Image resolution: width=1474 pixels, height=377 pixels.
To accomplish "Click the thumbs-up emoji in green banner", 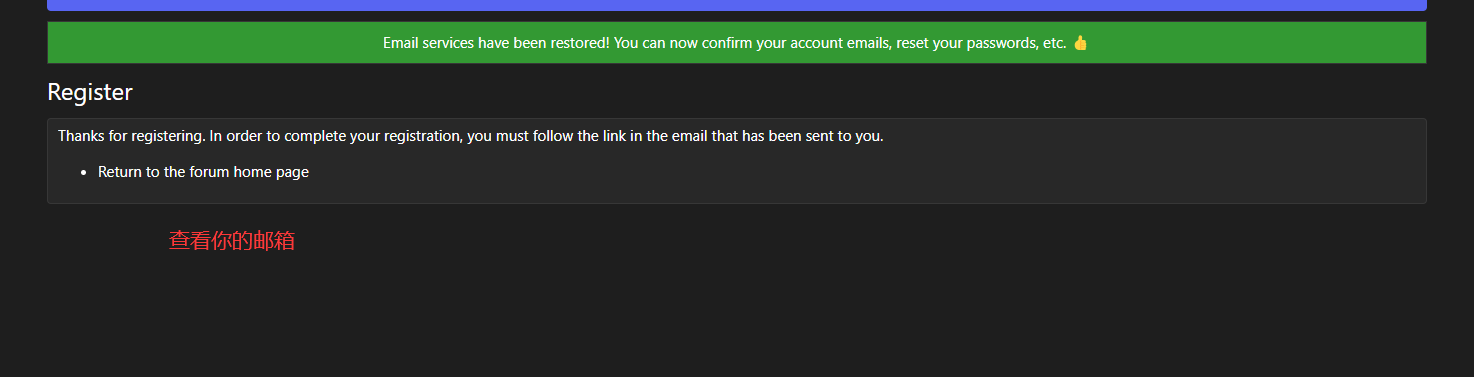I will click(1080, 43).
